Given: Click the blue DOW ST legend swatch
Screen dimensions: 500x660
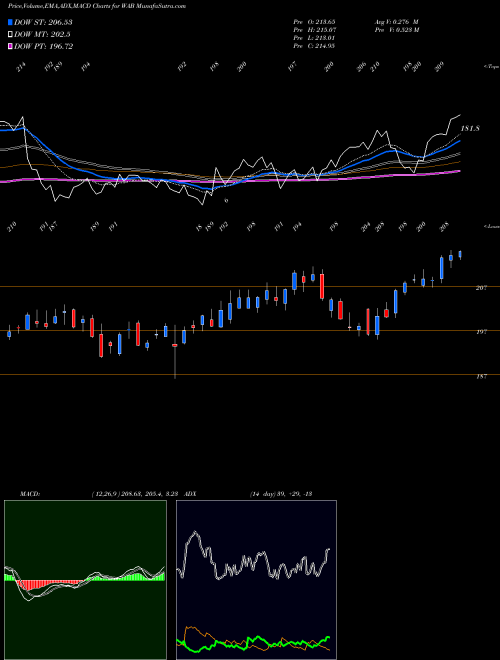Looking at the screenshot, I should click(10, 22).
